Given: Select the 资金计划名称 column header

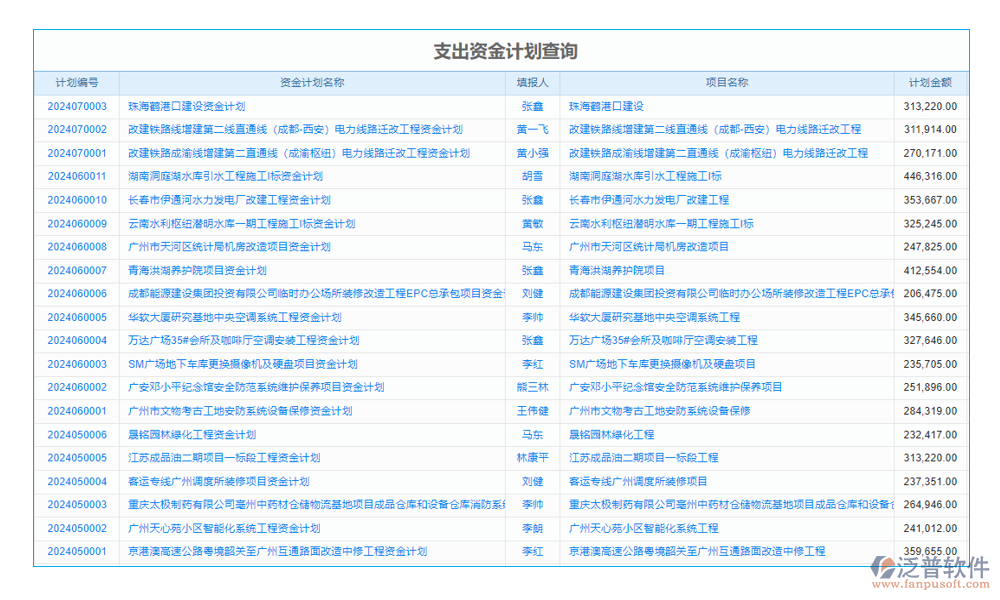Looking at the screenshot, I should pos(313,83).
